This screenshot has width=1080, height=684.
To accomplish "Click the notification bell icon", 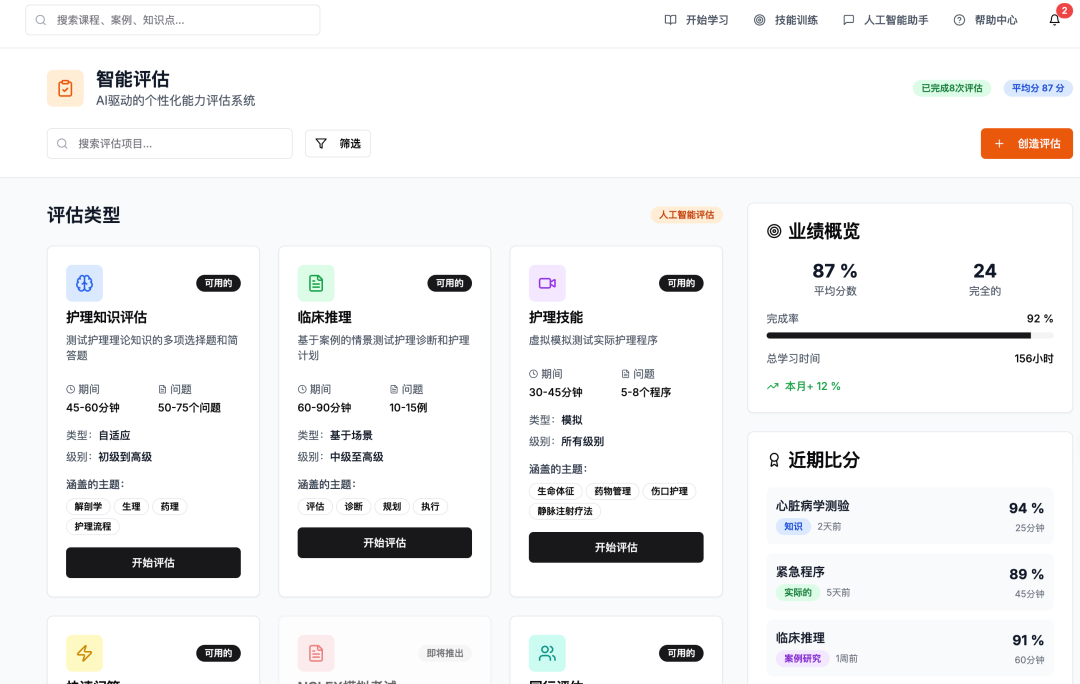I will pyautogui.click(x=1054, y=20).
